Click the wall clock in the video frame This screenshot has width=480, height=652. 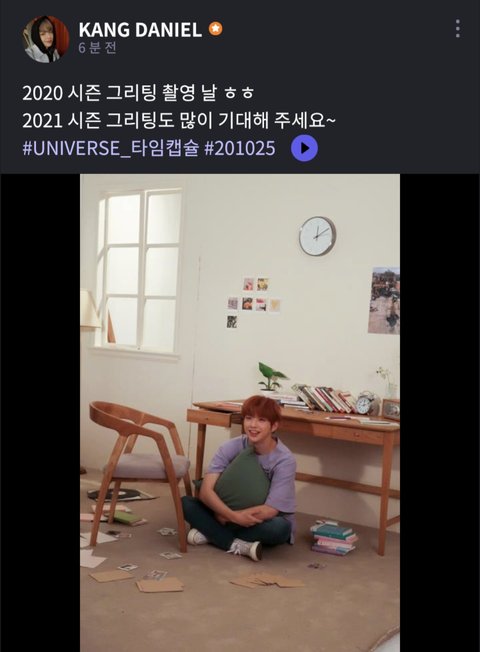tap(317, 236)
